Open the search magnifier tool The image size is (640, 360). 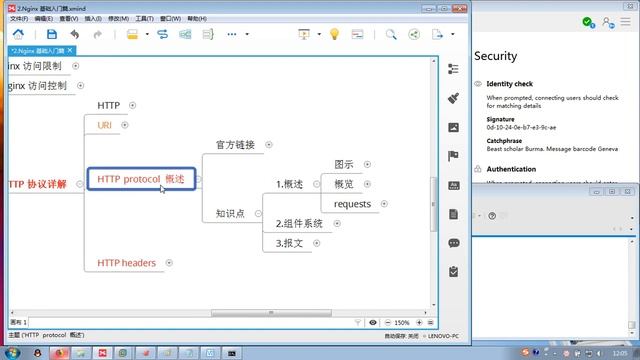pyautogui.click(x=391, y=34)
